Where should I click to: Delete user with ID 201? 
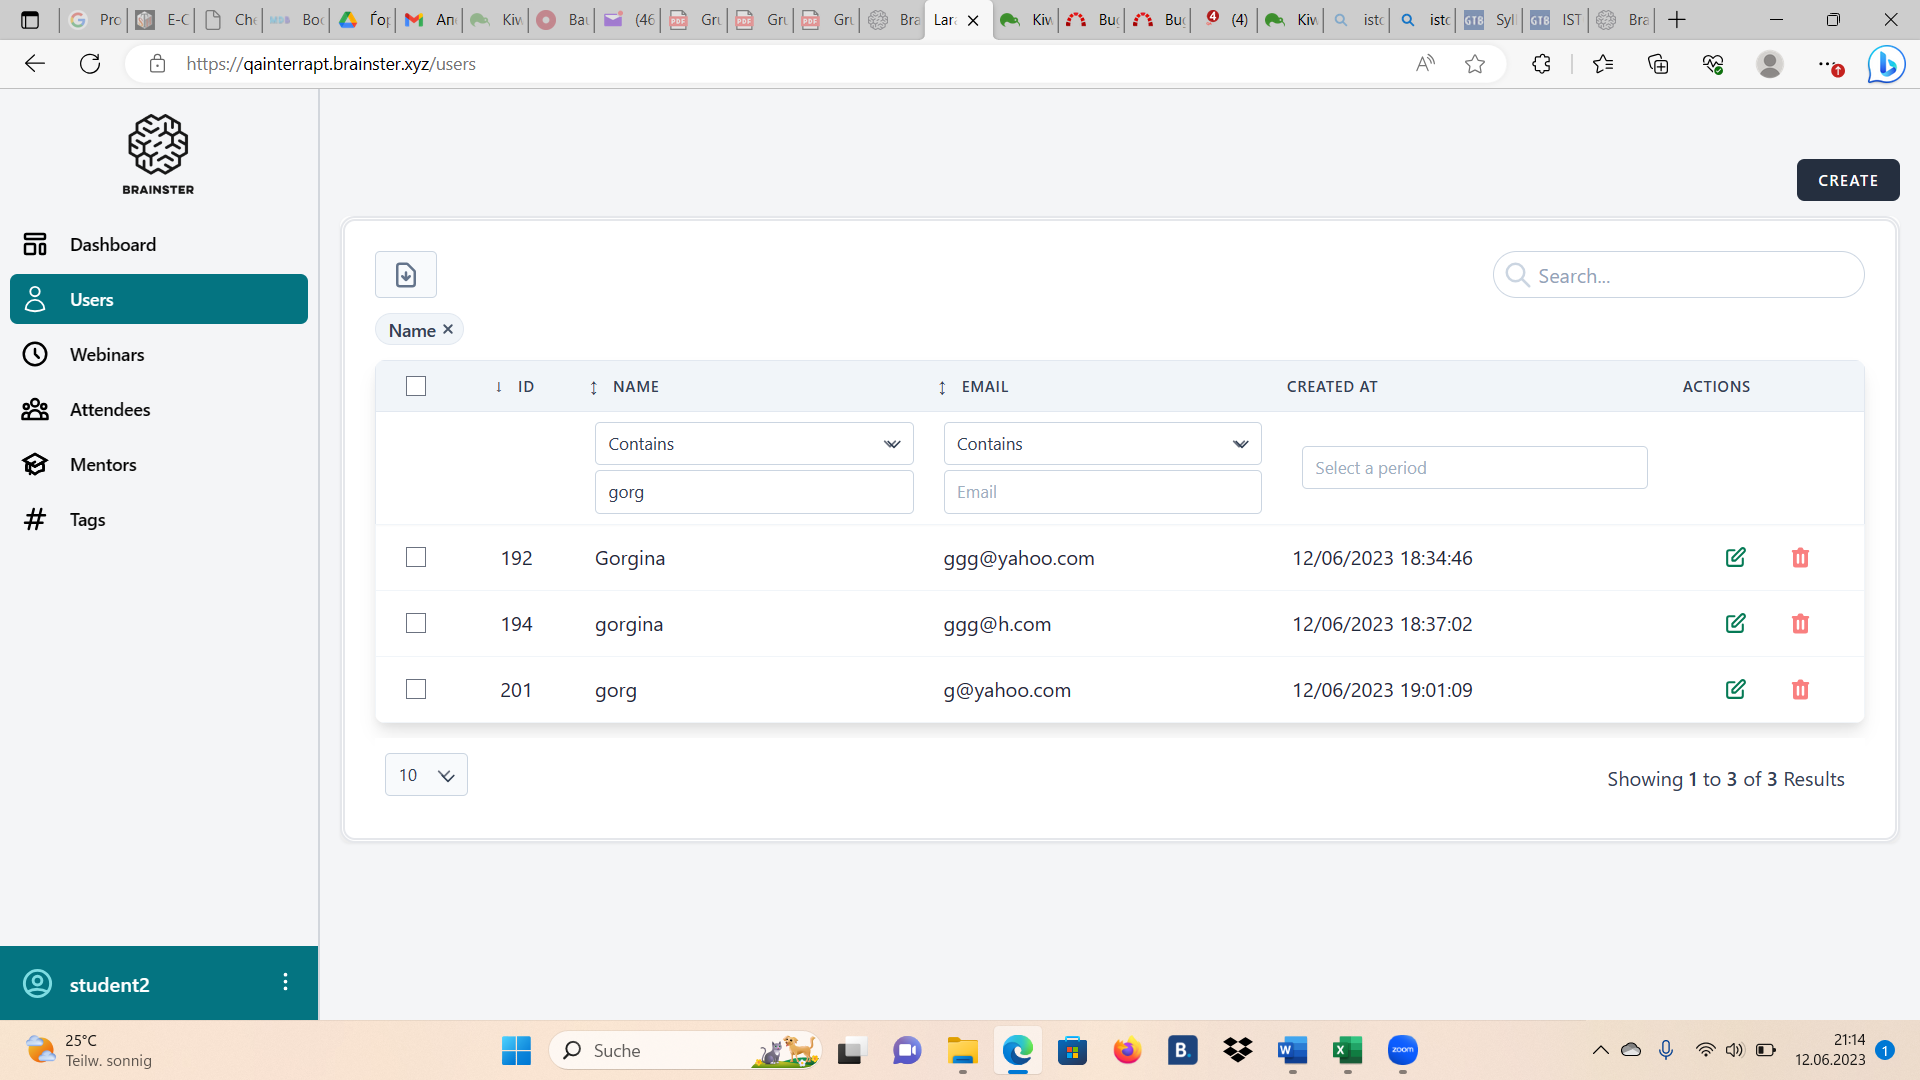click(x=1800, y=690)
